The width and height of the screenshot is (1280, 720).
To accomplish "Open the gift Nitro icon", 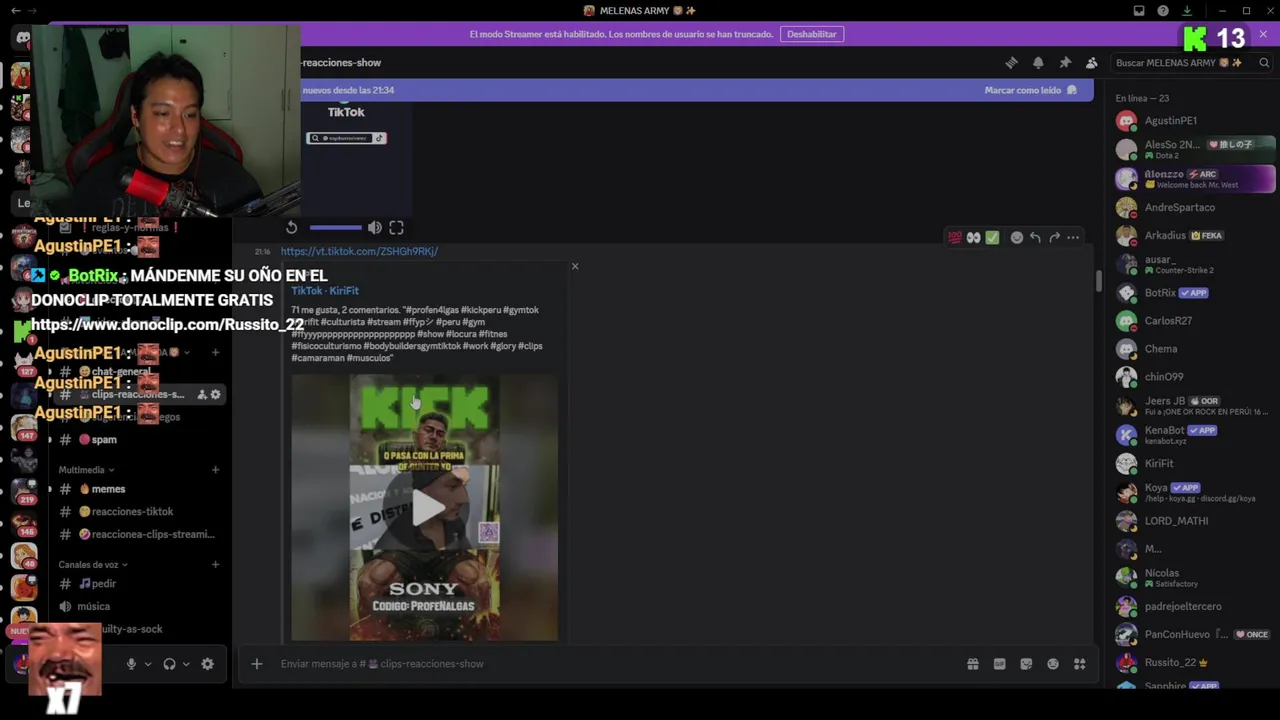I will 972,664.
